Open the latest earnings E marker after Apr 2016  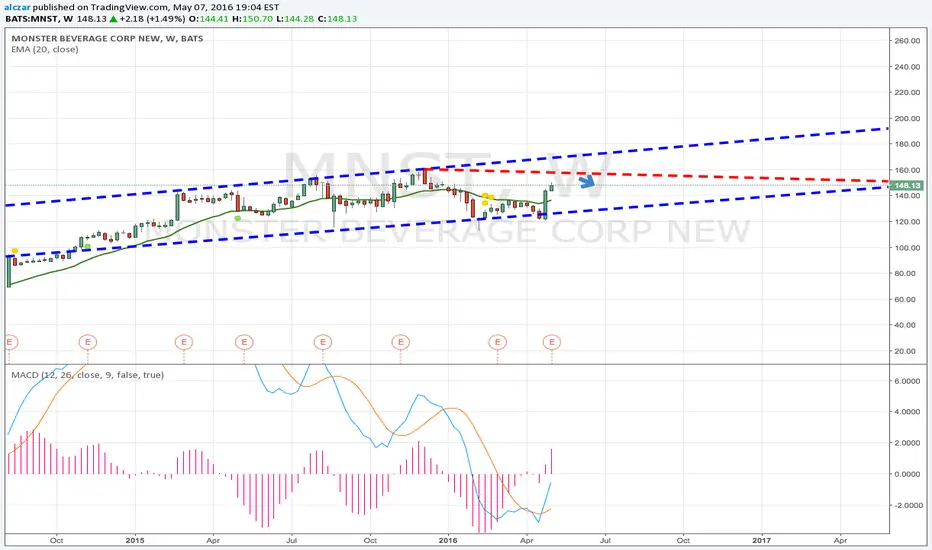(x=552, y=342)
